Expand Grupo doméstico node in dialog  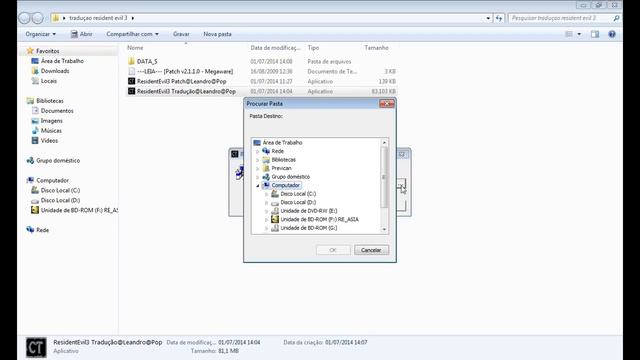click(258, 177)
